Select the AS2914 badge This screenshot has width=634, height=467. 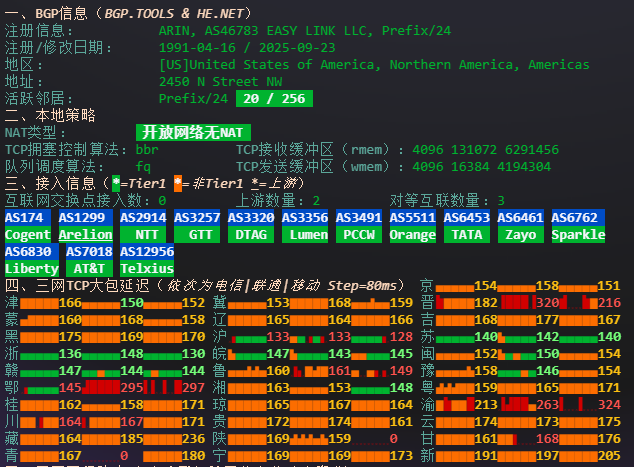click(143, 218)
